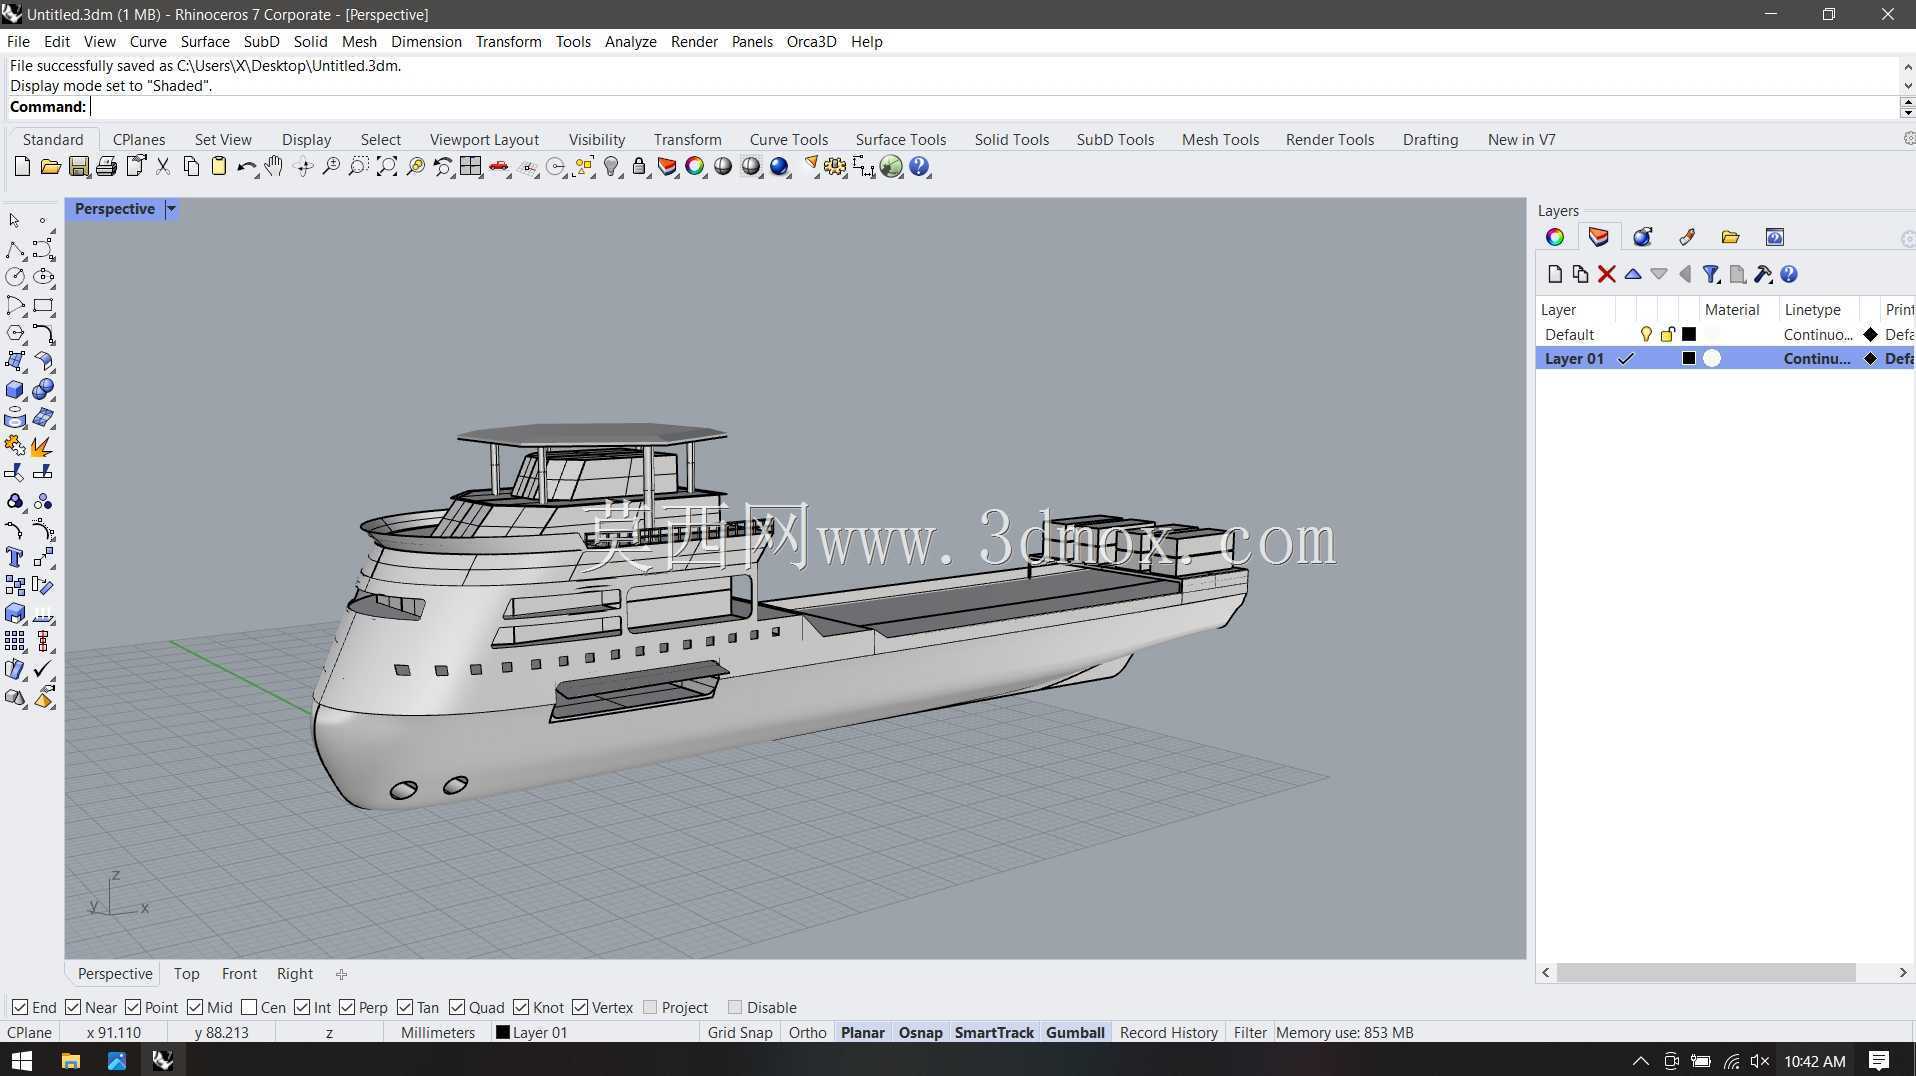Choose the Box solid tool
1916x1076 pixels.
pyautogui.click(x=15, y=390)
